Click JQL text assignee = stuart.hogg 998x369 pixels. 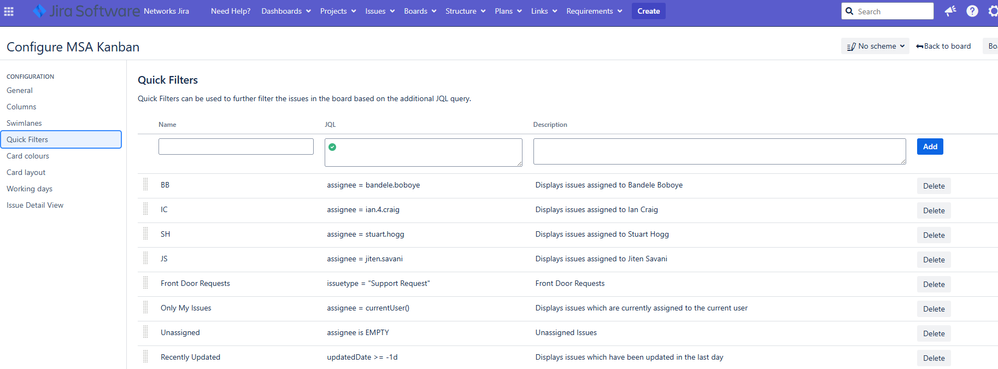click(365, 234)
